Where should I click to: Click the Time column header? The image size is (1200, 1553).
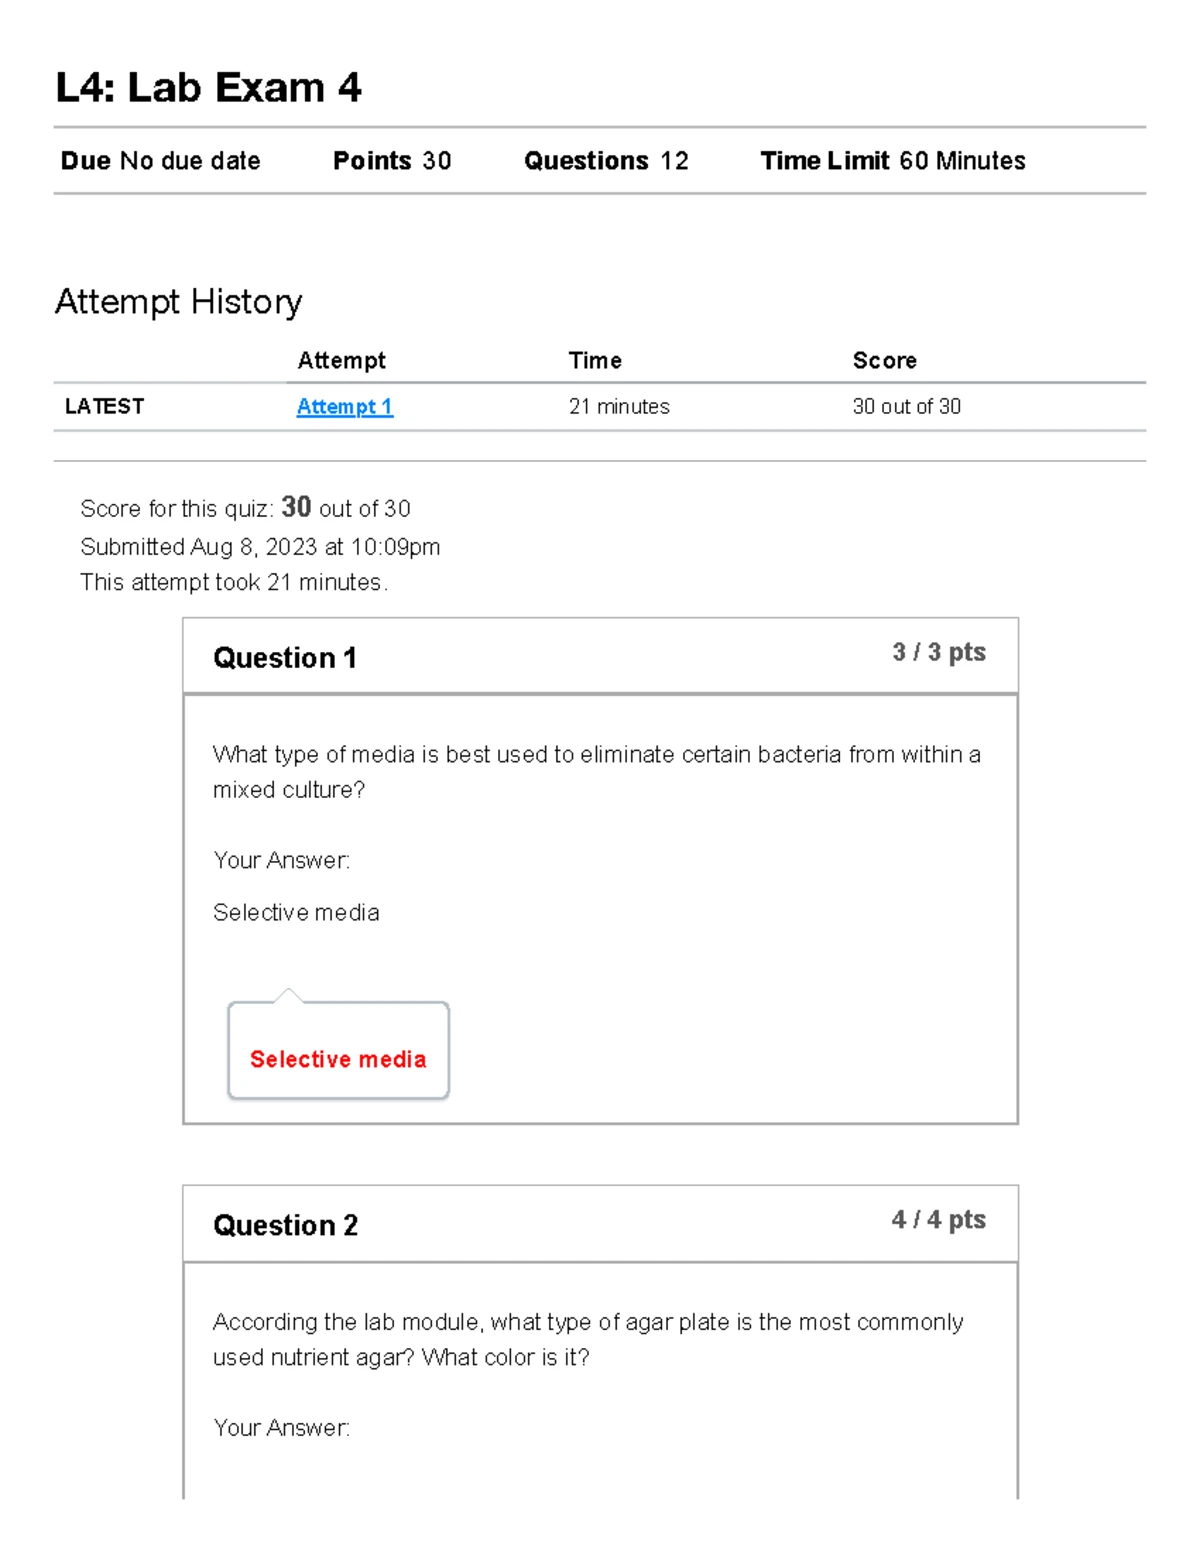point(595,361)
